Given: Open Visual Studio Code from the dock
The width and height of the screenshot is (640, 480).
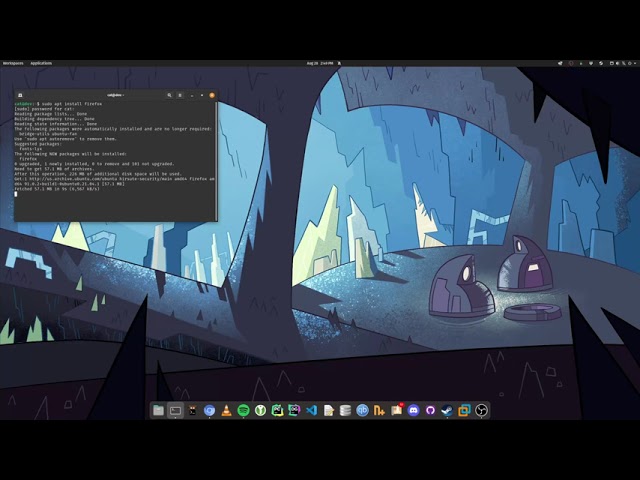Looking at the screenshot, I should (x=311, y=410).
